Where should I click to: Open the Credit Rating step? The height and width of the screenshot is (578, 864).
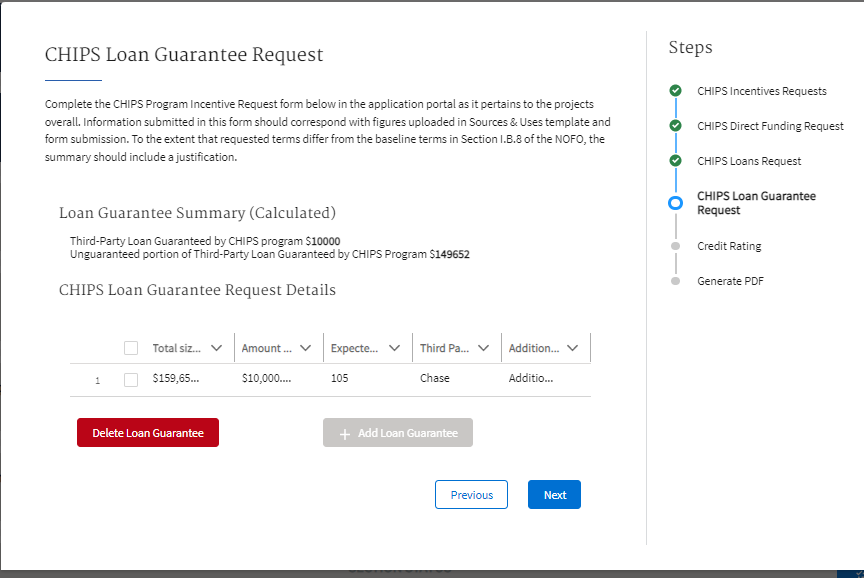point(729,246)
